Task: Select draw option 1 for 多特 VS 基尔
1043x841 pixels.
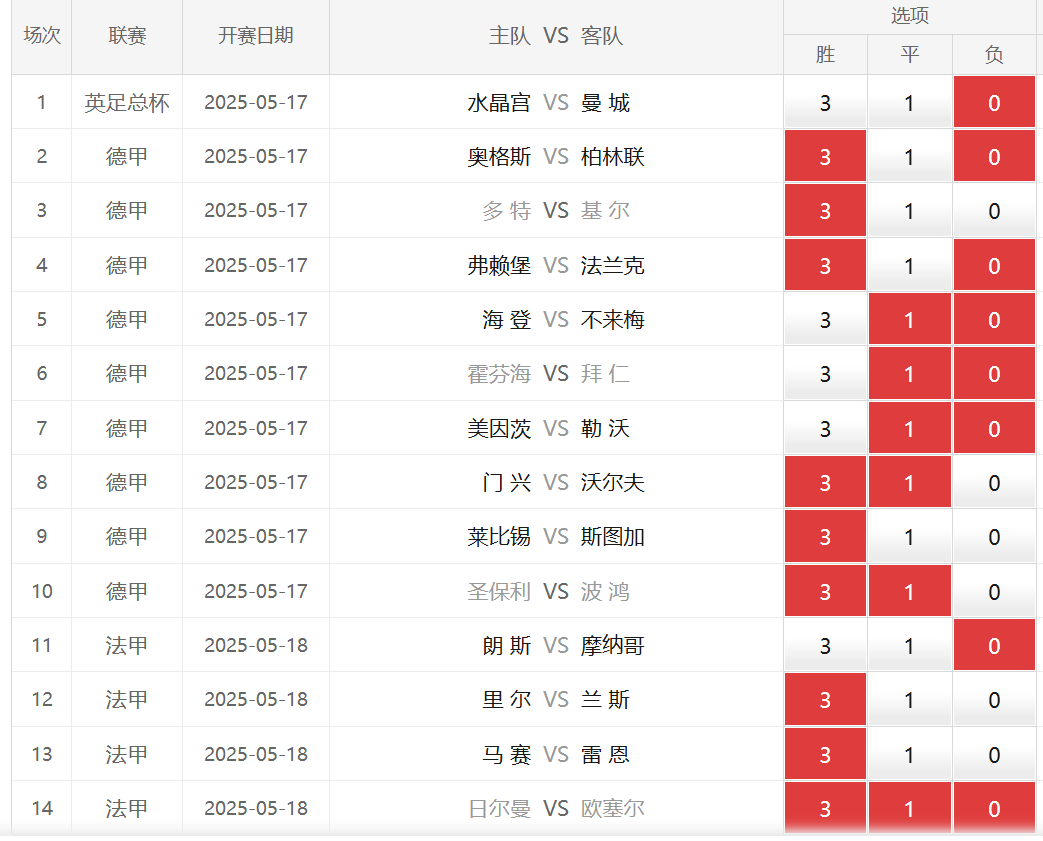Action: tap(909, 210)
